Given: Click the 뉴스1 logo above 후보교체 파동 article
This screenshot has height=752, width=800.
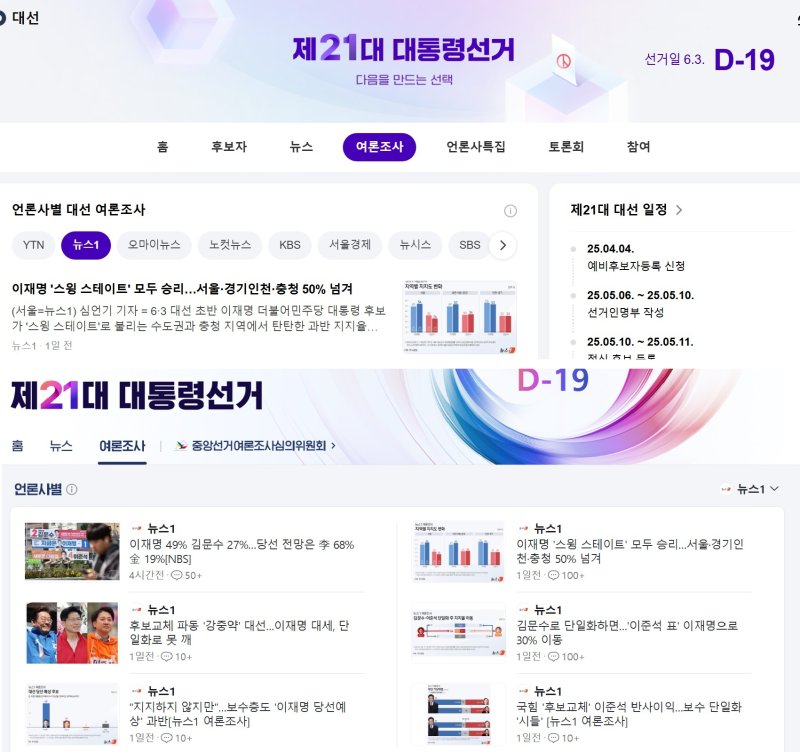Looking at the screenshot, I should 136,609.
